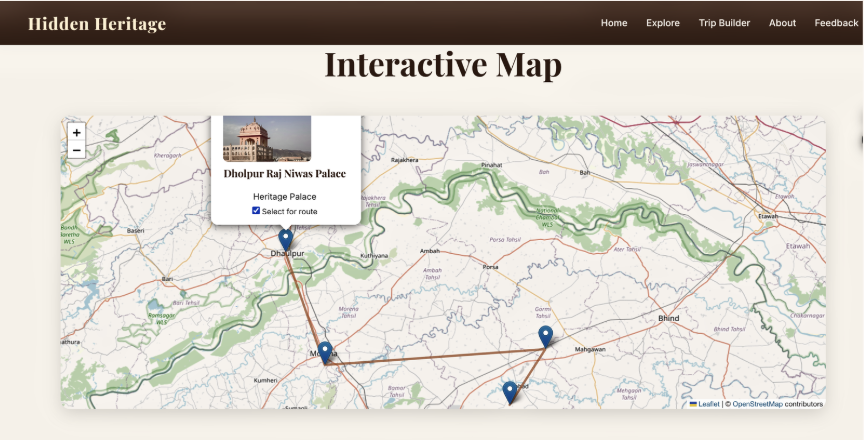864x440 pixels.
Task: Click the Pinahat label on map
Action: click(x=492, y=165)
